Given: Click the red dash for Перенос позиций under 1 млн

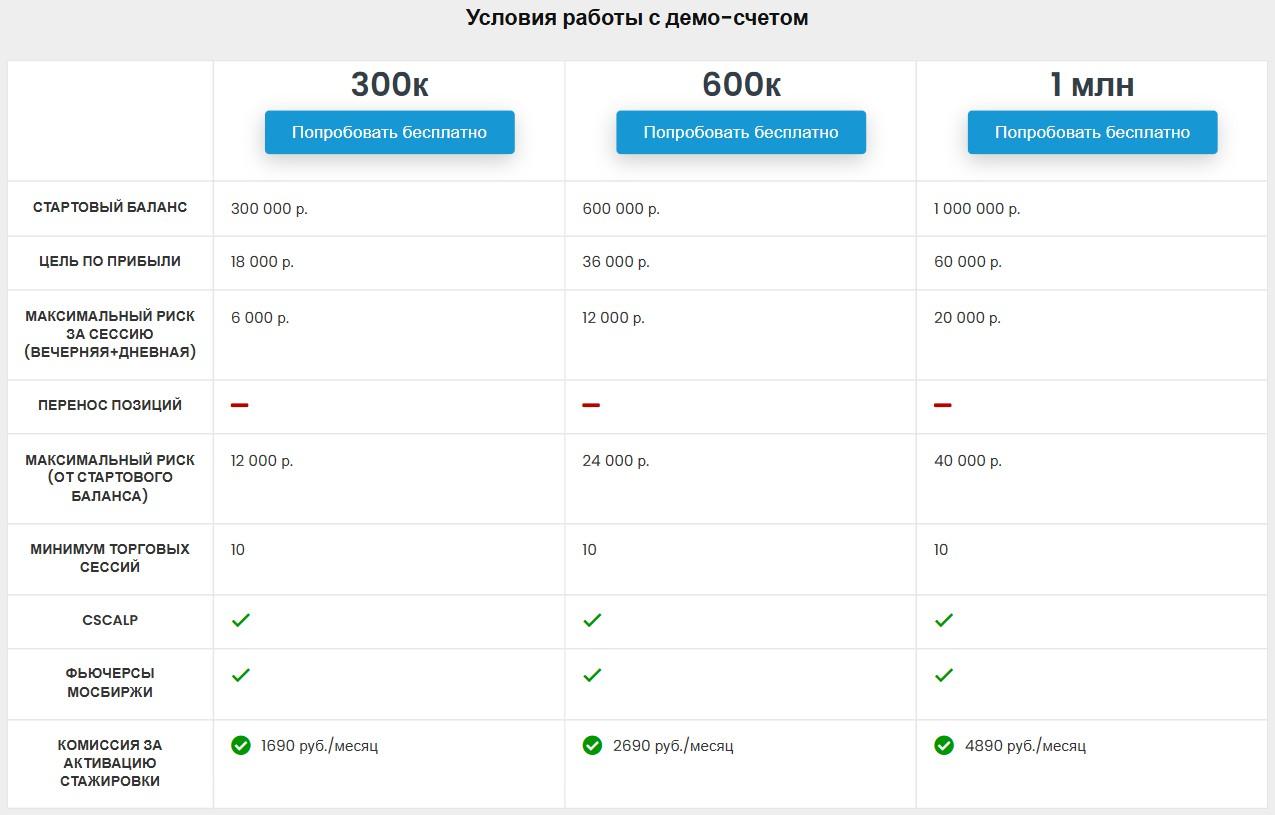Looking at the screenshot, I should click(x=942, y=405).
